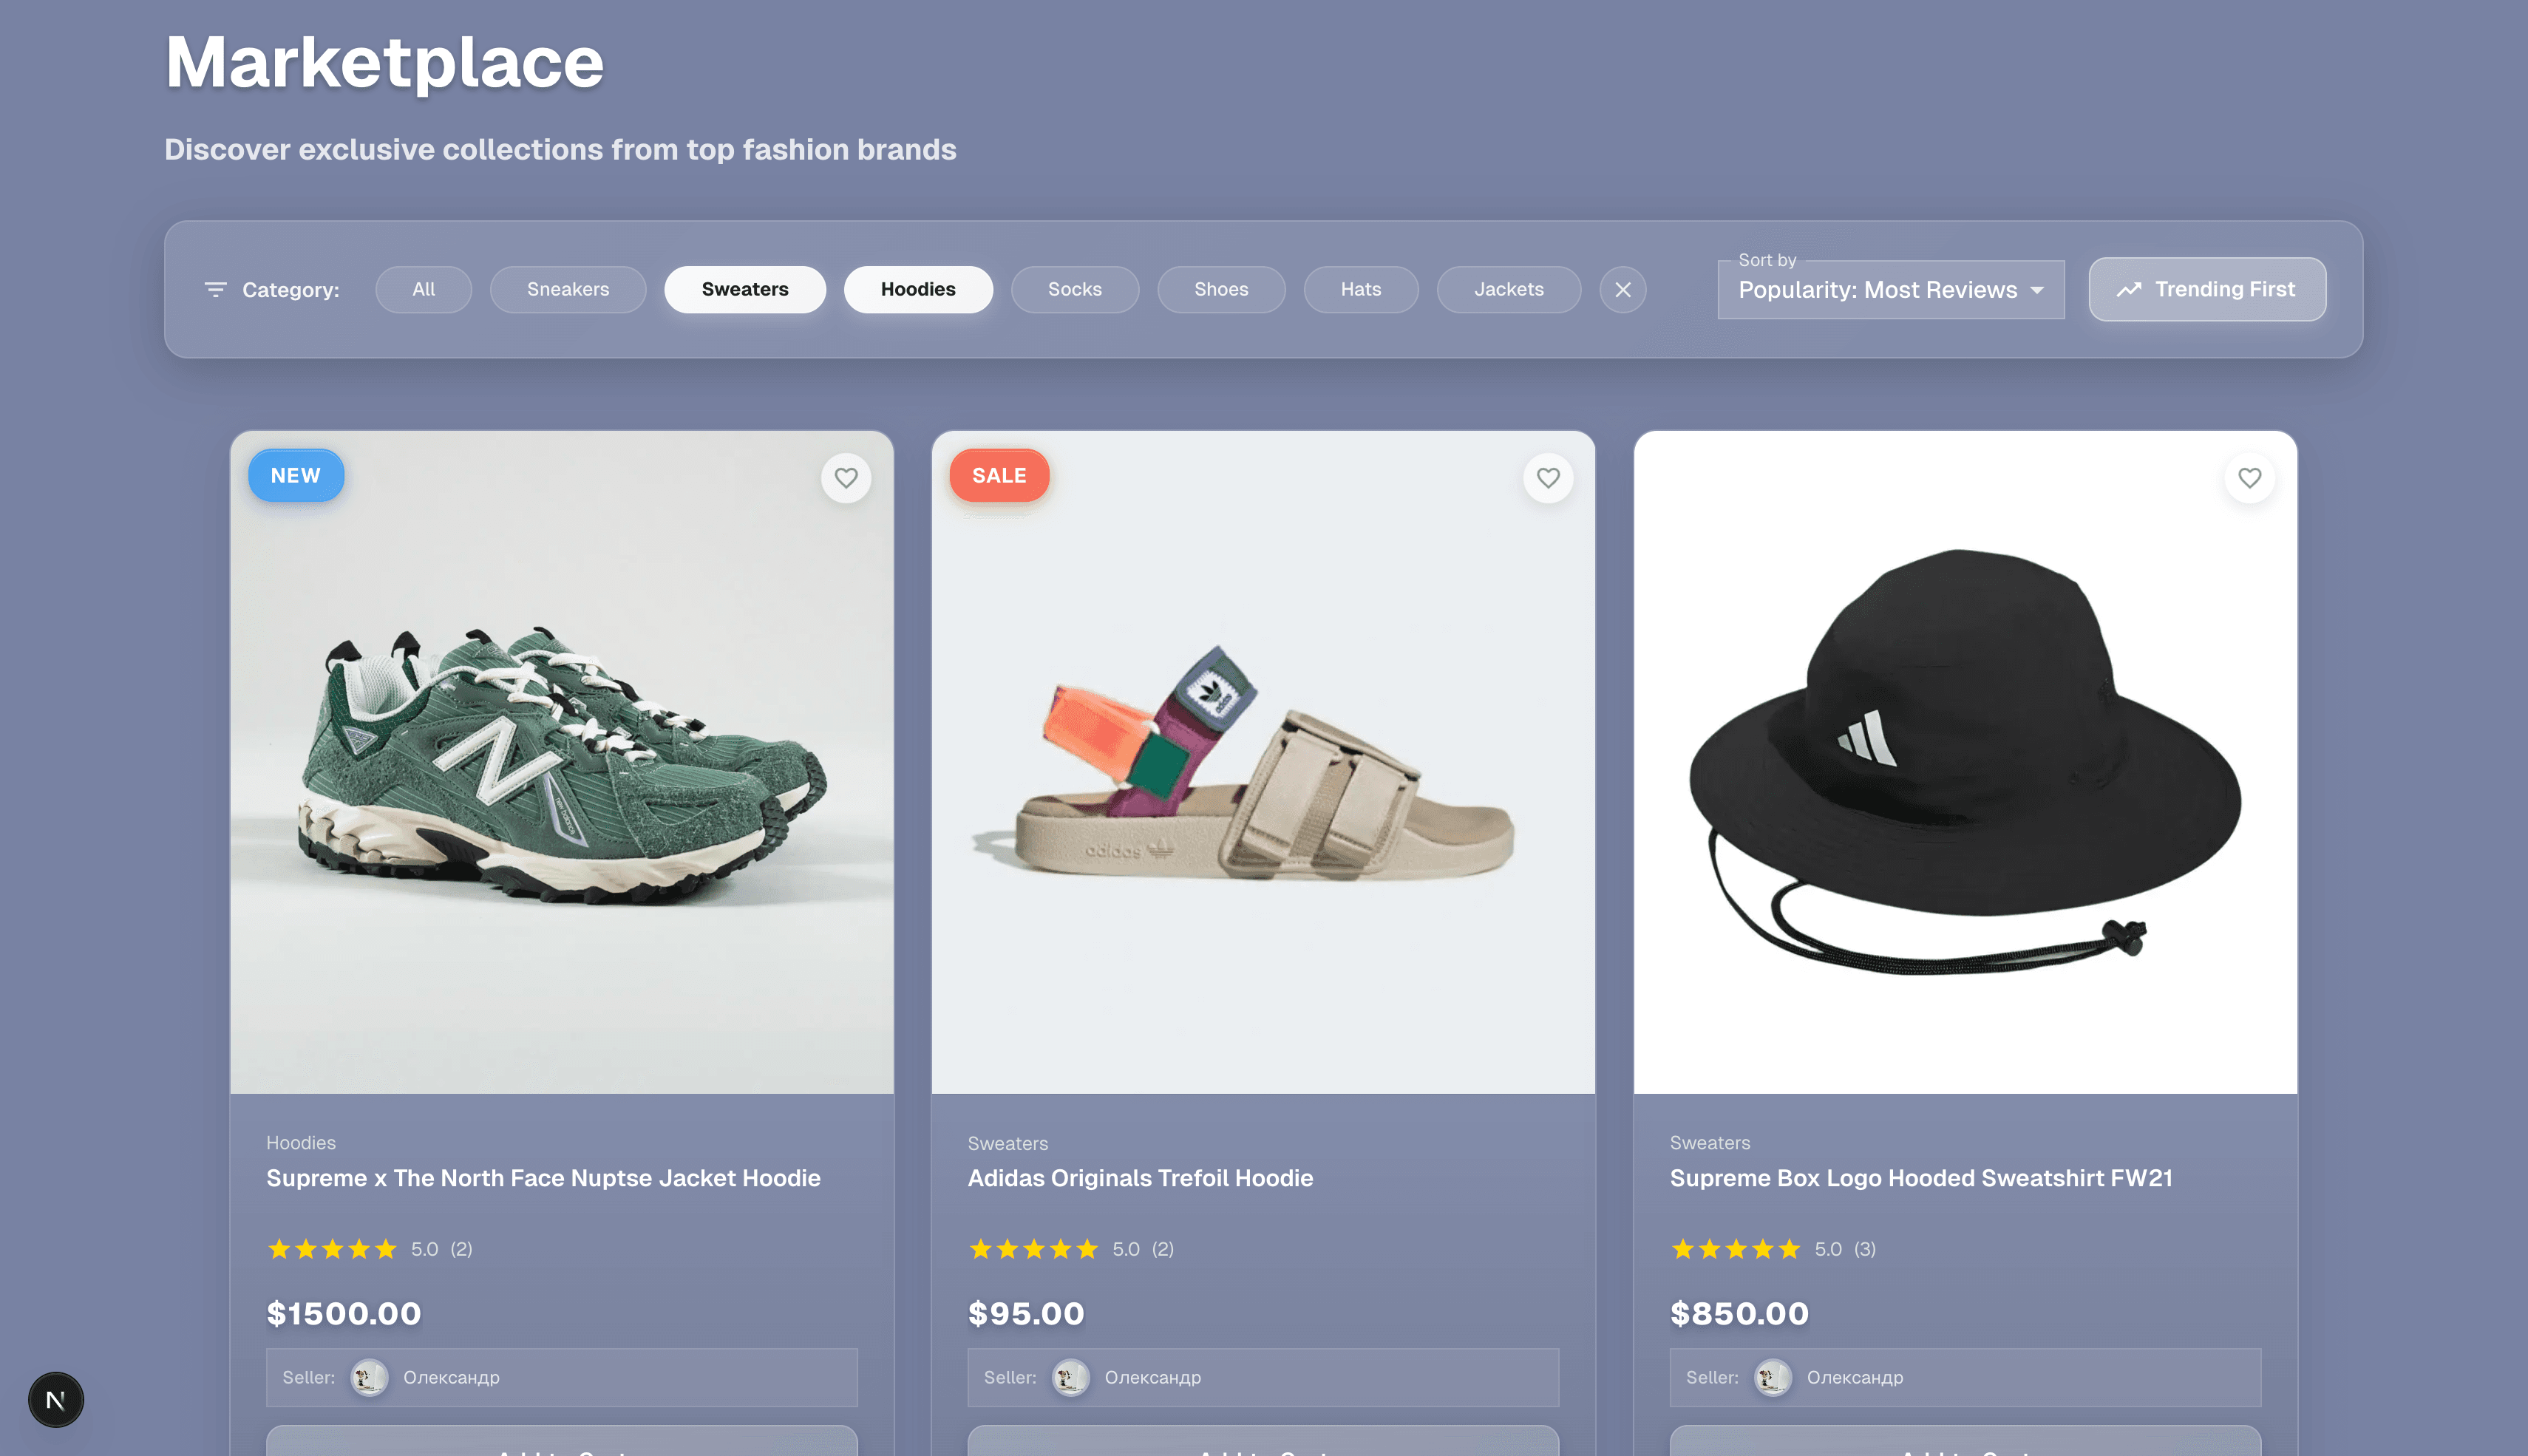2528x1456 pixels.
Task: Click the Sort by dropdown arrow
Action: pyautogui.click(x=2037, y=290)
